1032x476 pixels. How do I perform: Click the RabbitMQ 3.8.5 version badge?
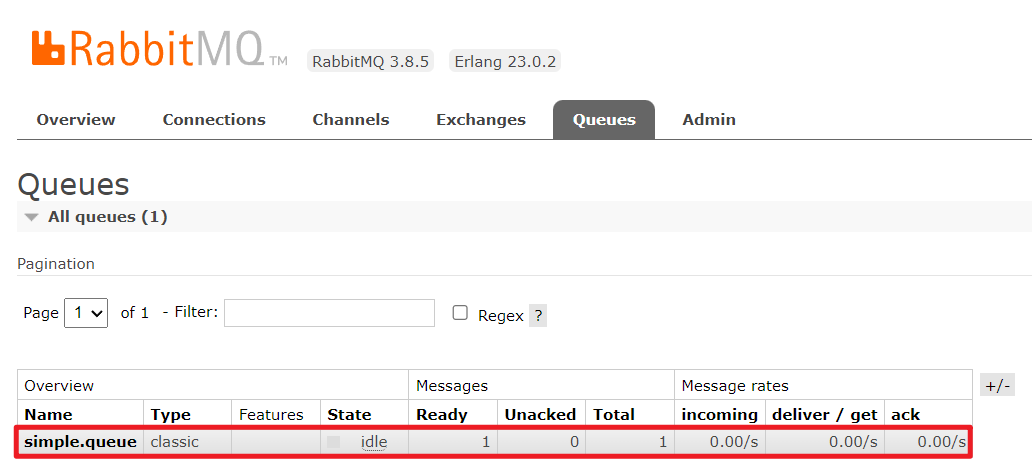coord(371,62)
